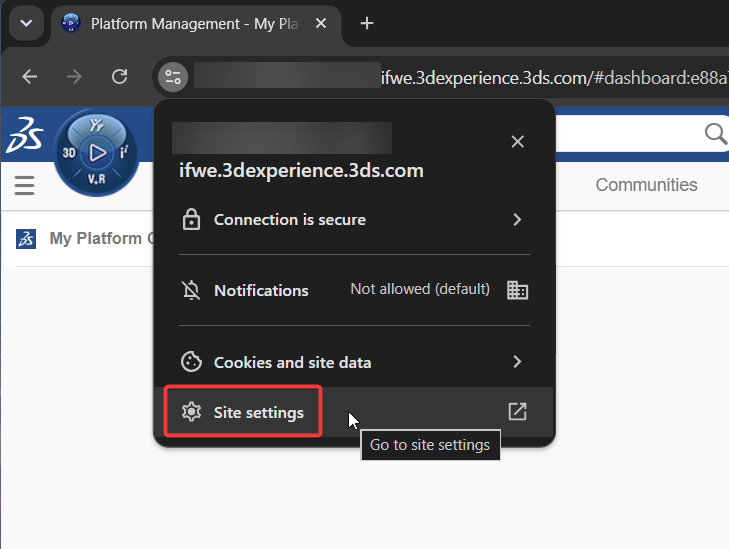The height and width of the screenshot is (549, 729).
Task: Click the URL in the address bar
Action: [x=553, y=78]
